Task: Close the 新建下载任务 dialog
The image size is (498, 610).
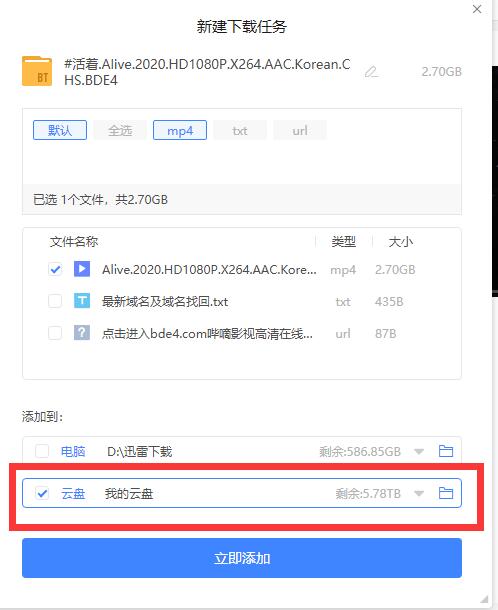Action: [477, 9]
